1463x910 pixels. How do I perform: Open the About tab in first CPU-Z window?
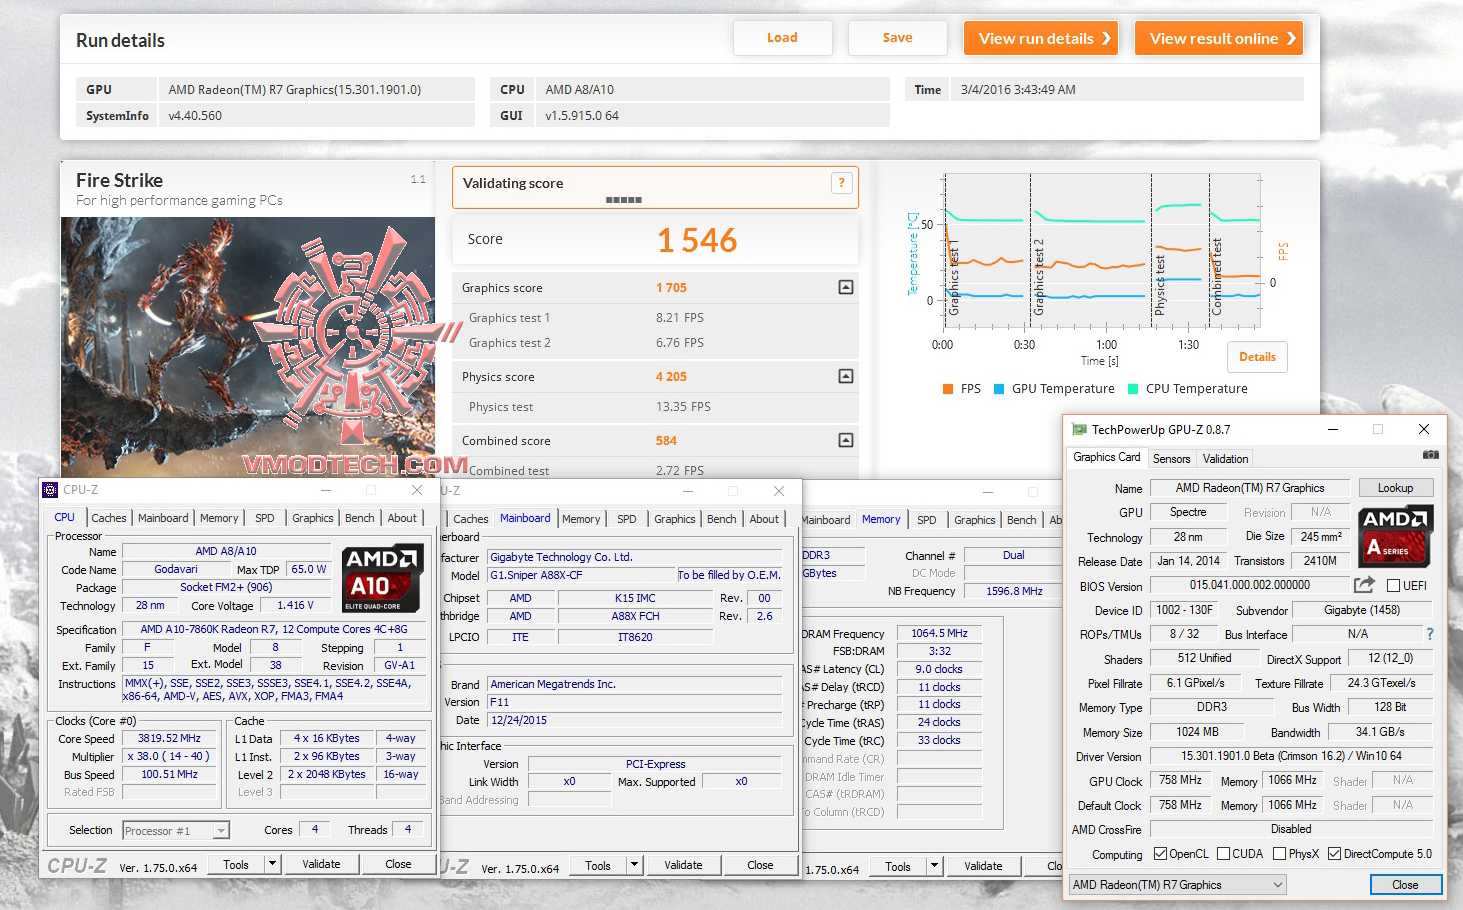402,518
